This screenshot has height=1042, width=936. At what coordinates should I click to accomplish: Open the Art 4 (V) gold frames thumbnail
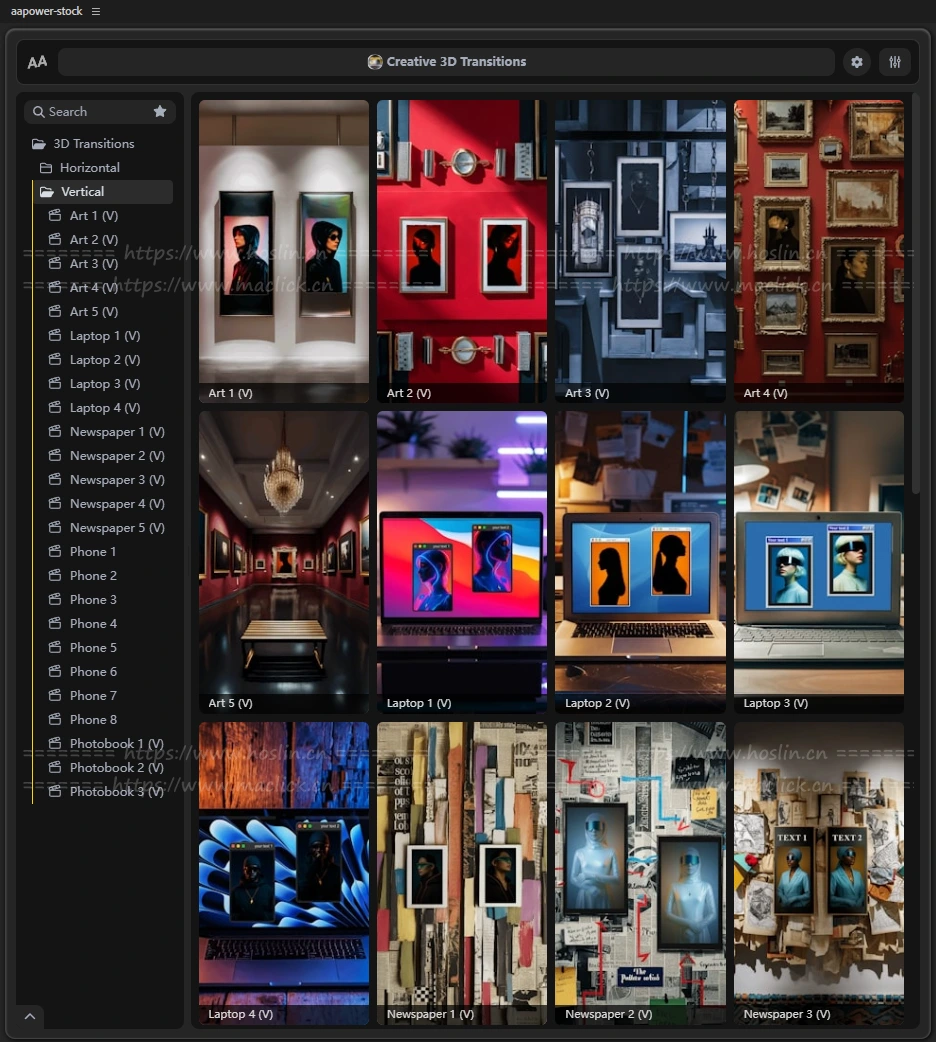pos(819,251)
